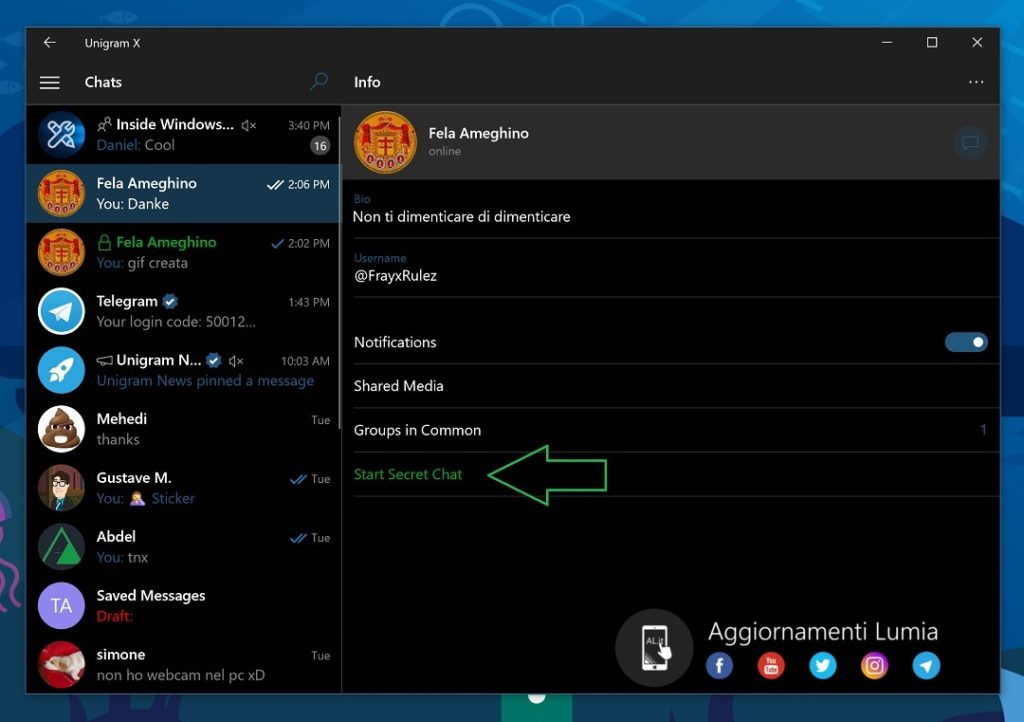Maximize the Unigram X window
Viewport: 1024px width, 722px height.
click(932, 42)
